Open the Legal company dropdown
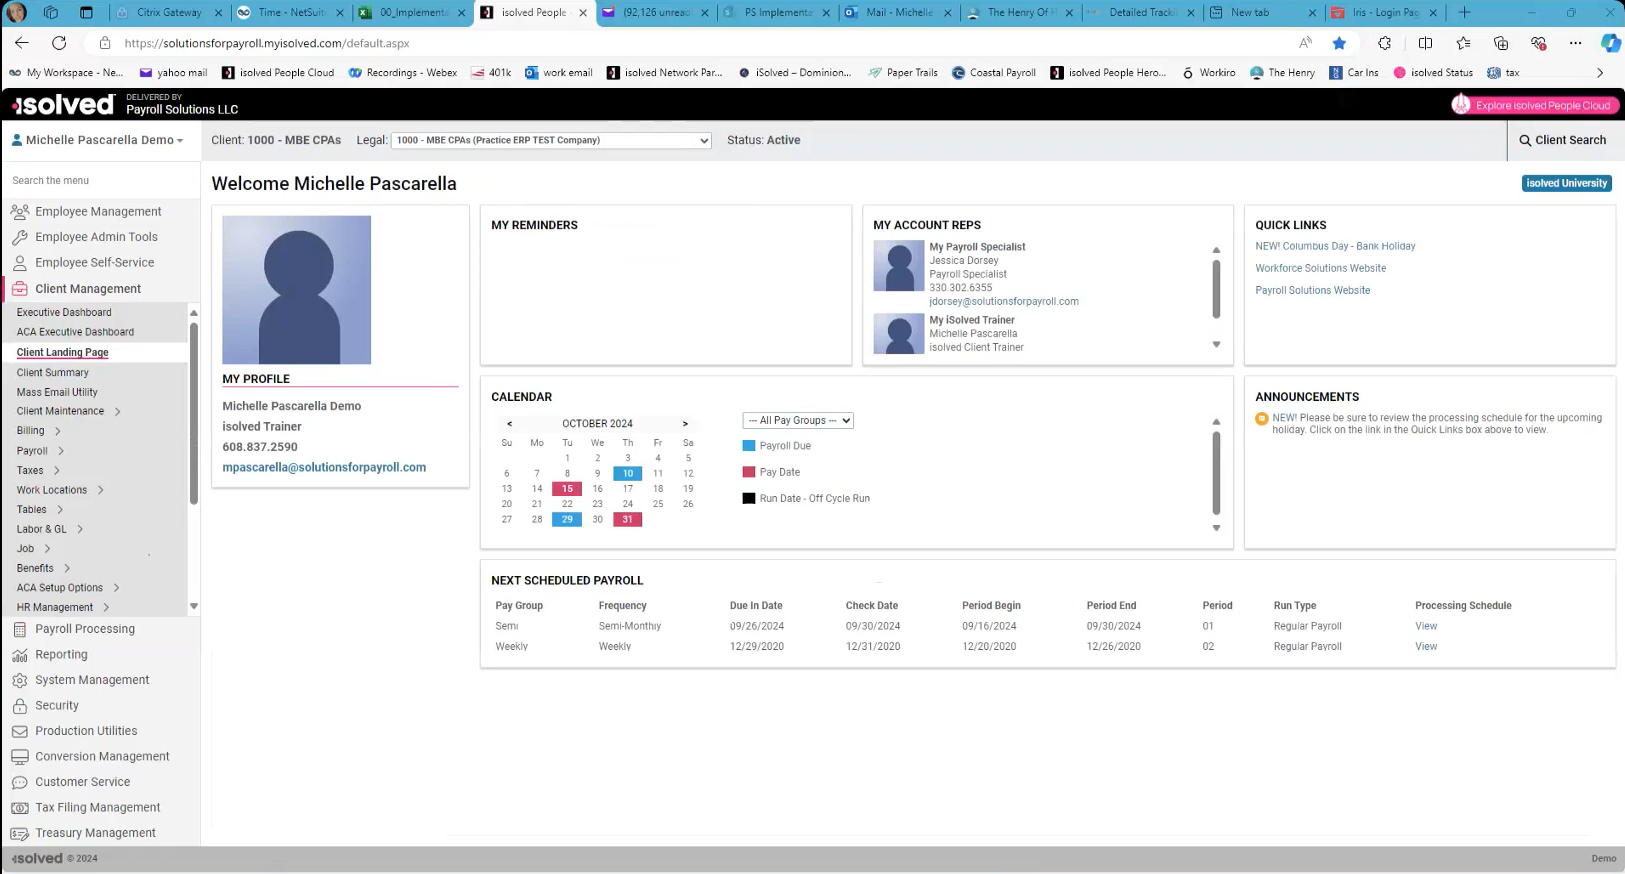The image size is (1625, 874). 550,141
